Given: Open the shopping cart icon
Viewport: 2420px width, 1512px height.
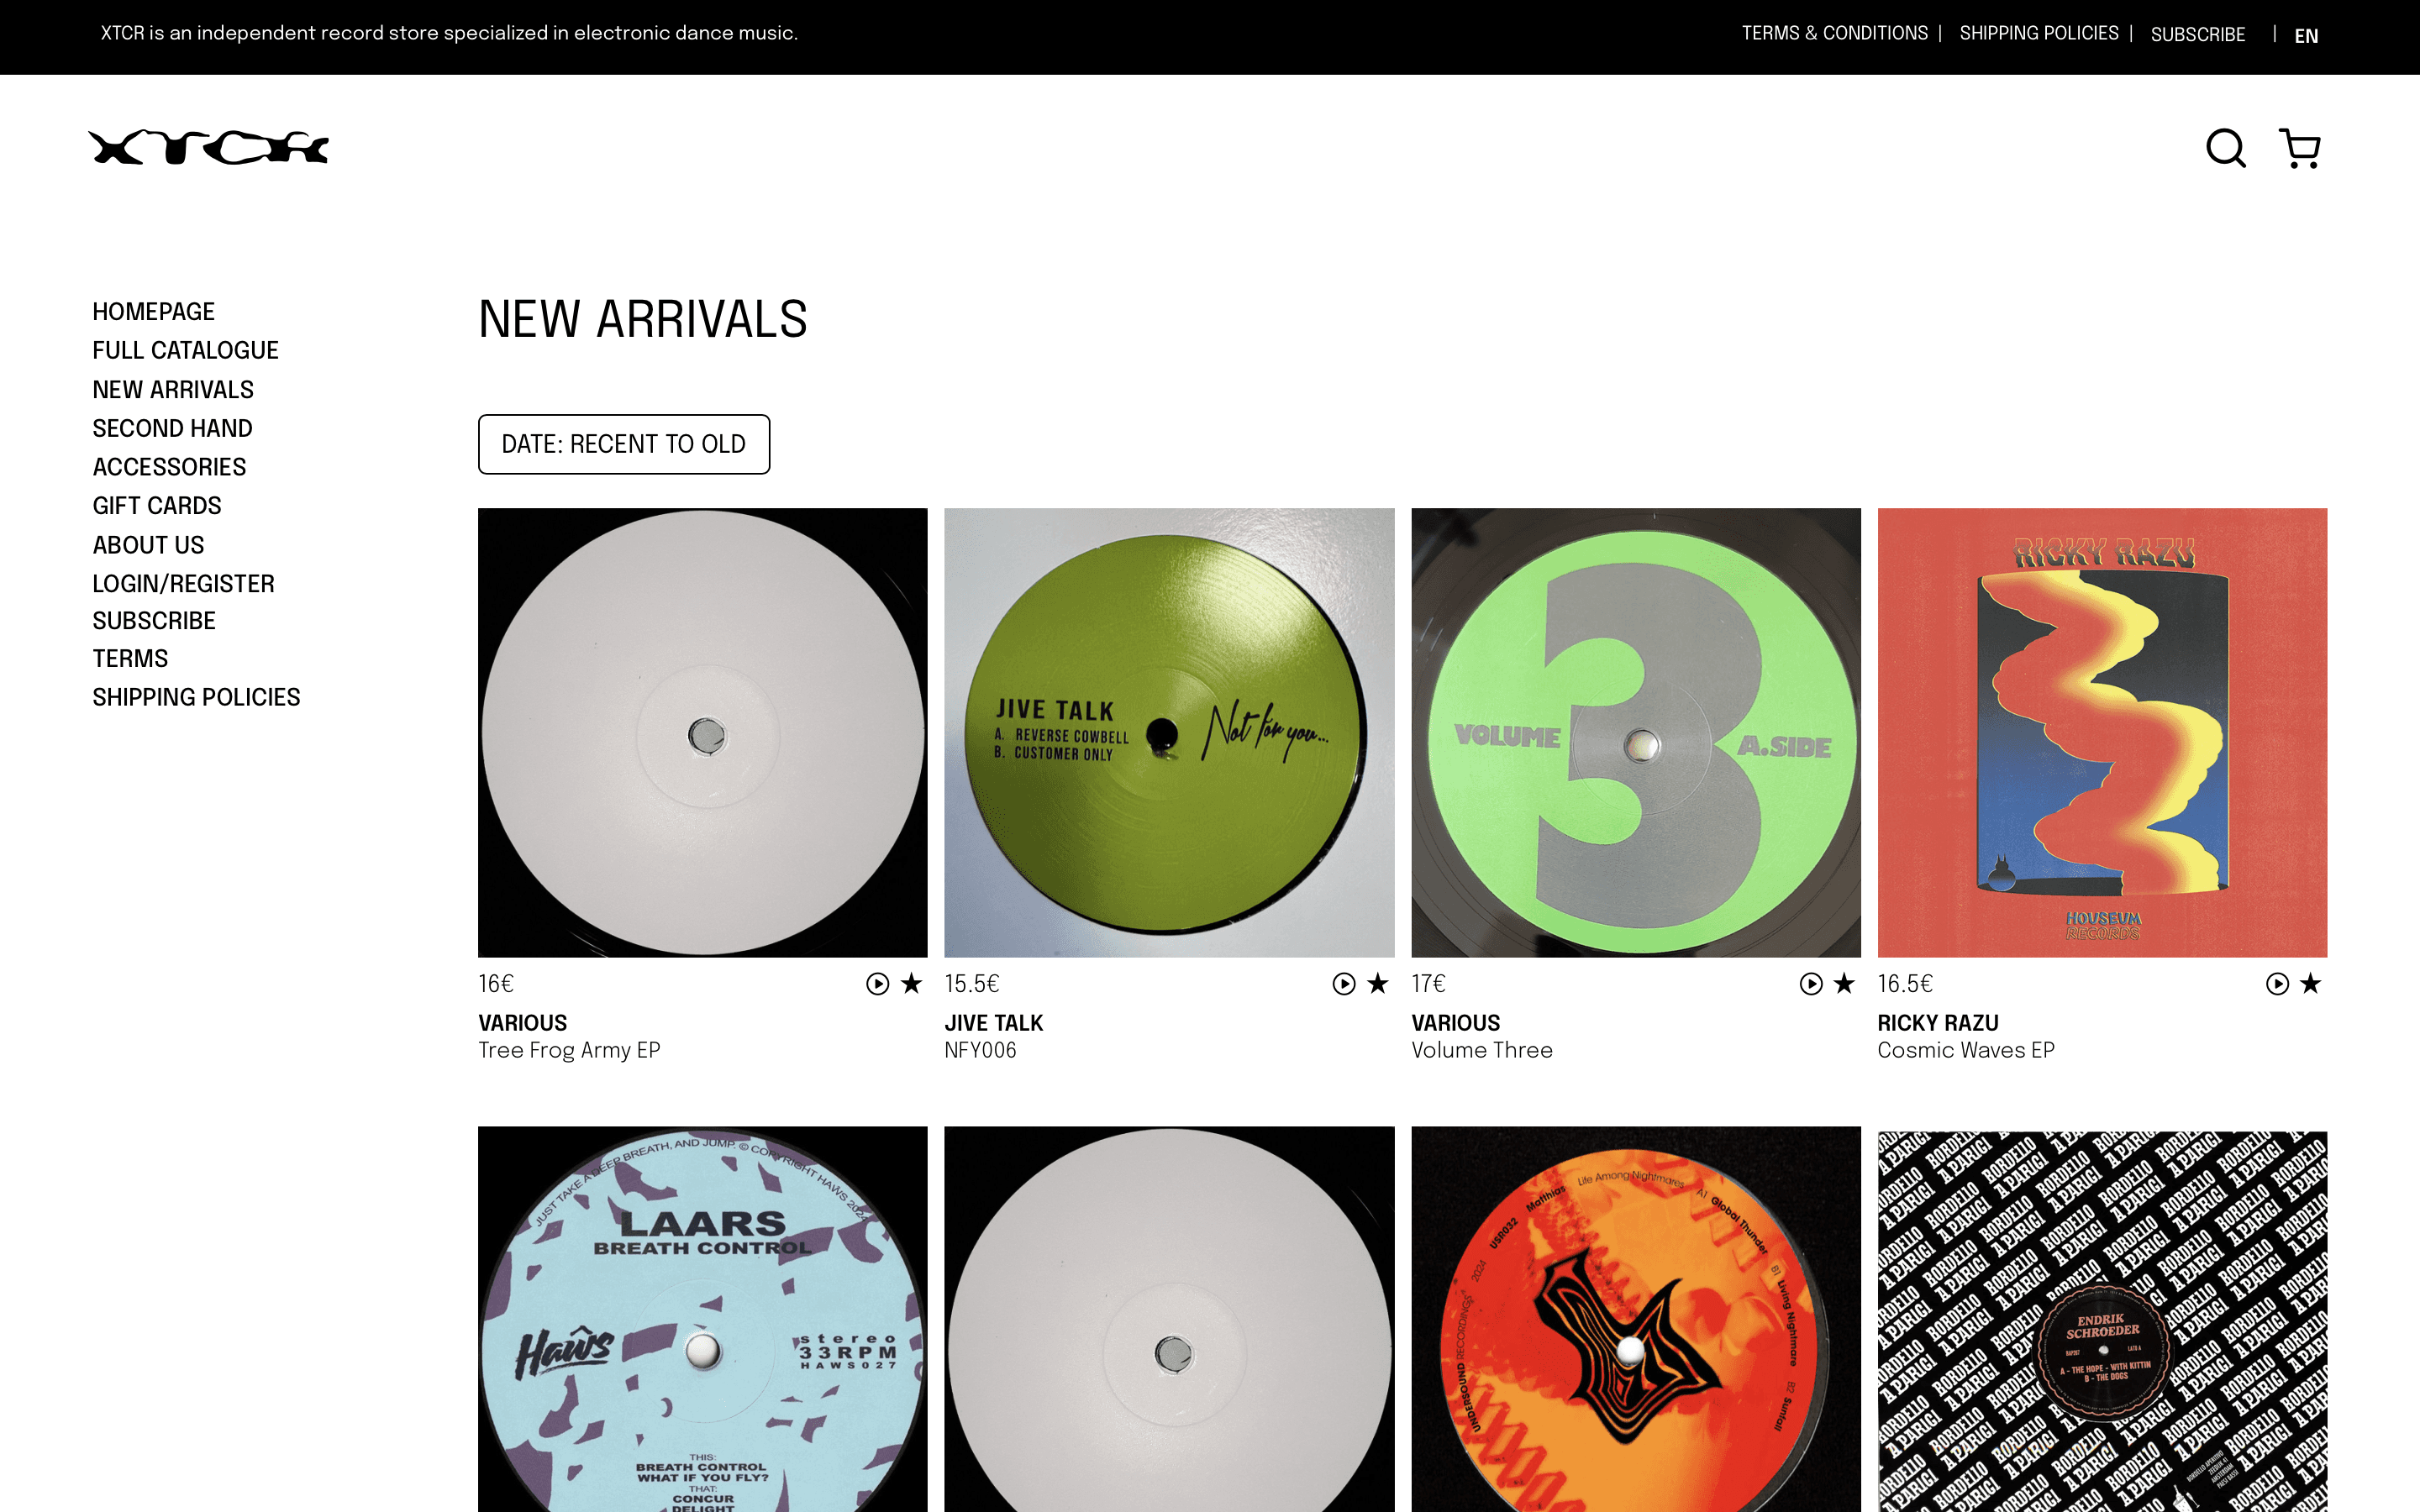Looking at the screenshot, I should click(2300, 148).
